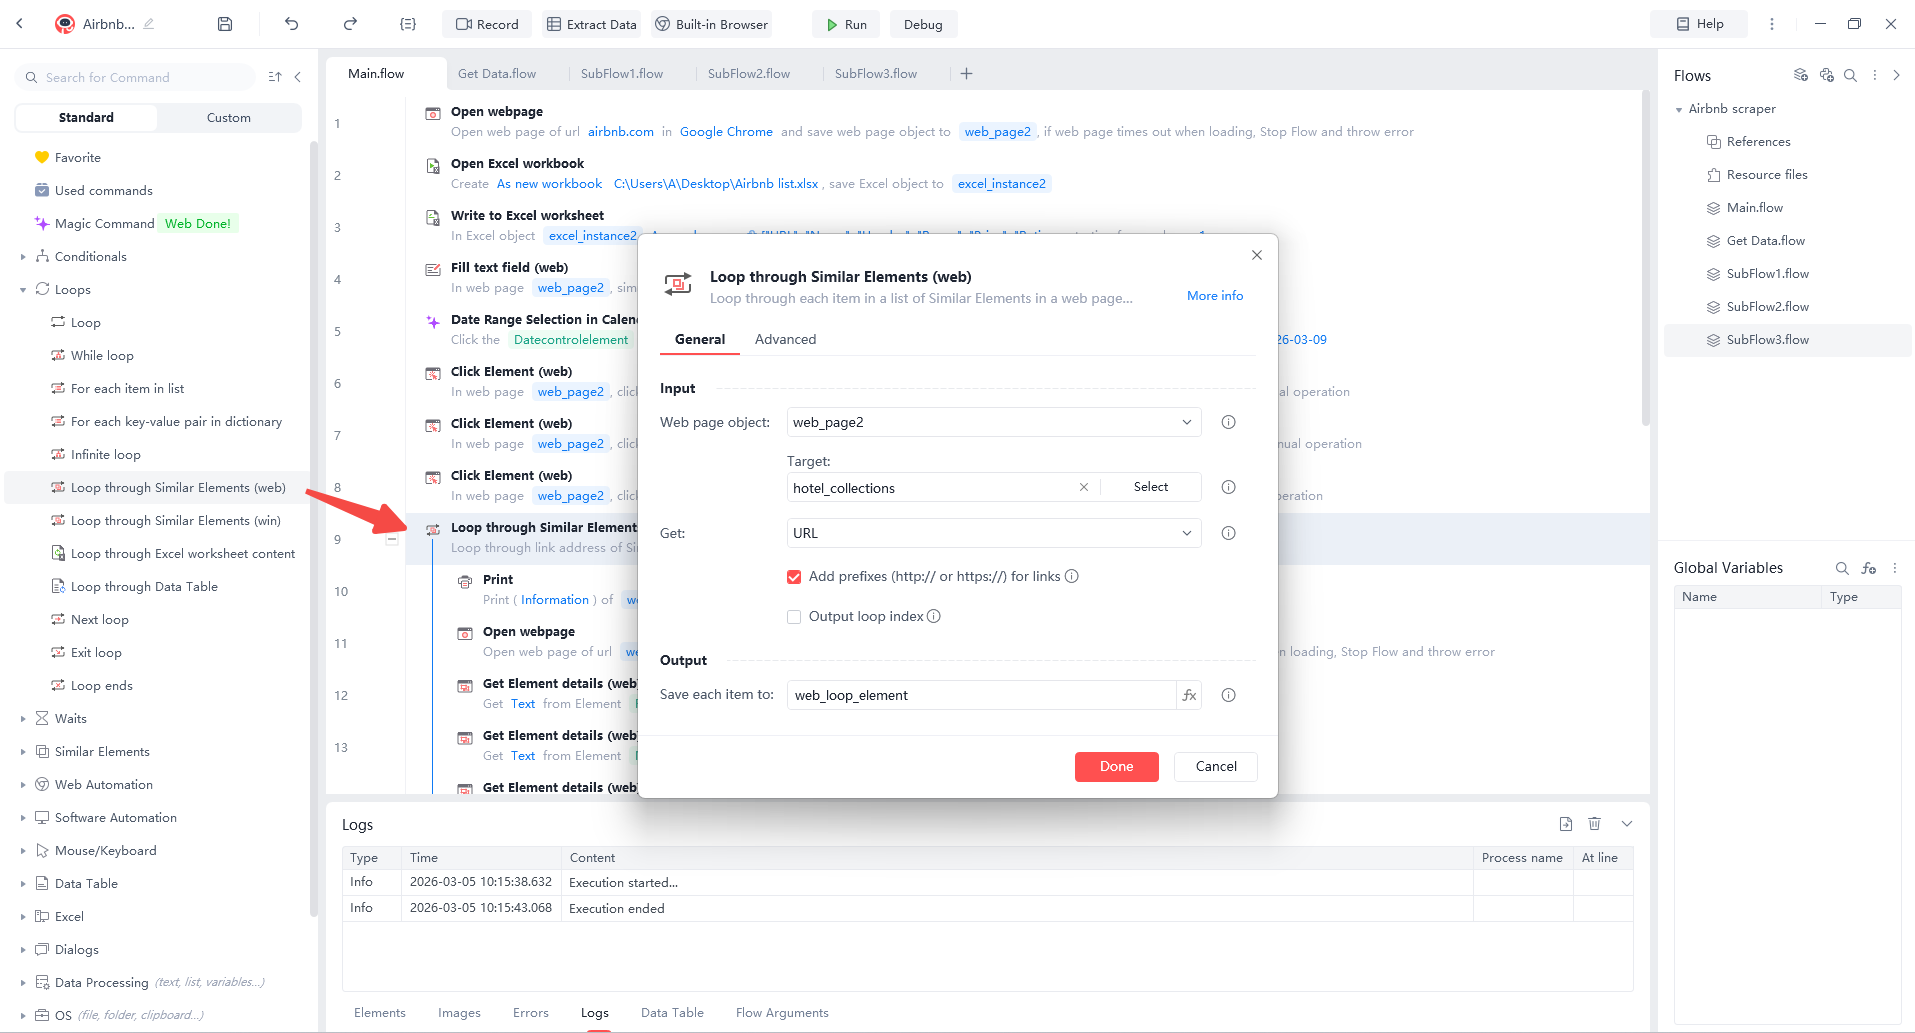
Task: Launch the Built-in Browser
Action: 710,23
